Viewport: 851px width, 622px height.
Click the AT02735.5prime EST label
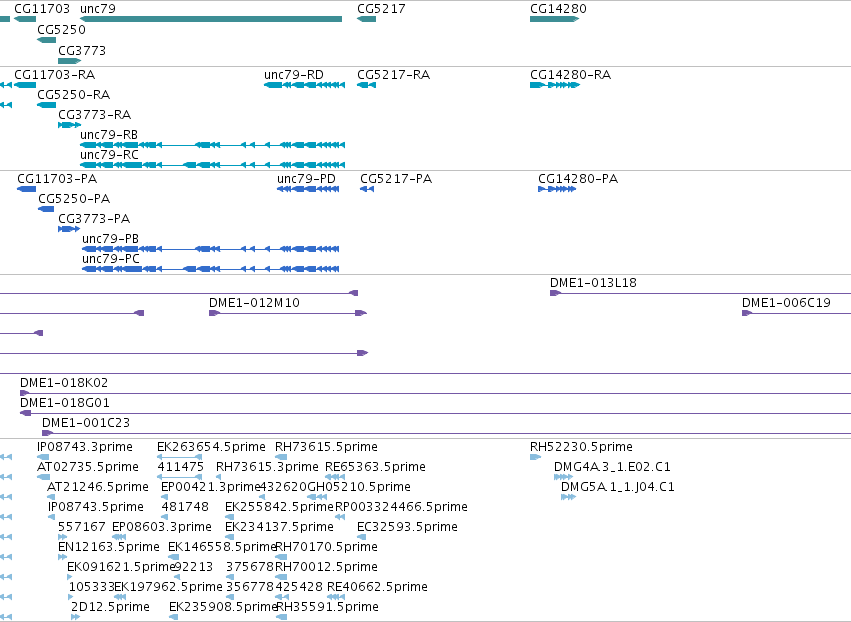88,467
